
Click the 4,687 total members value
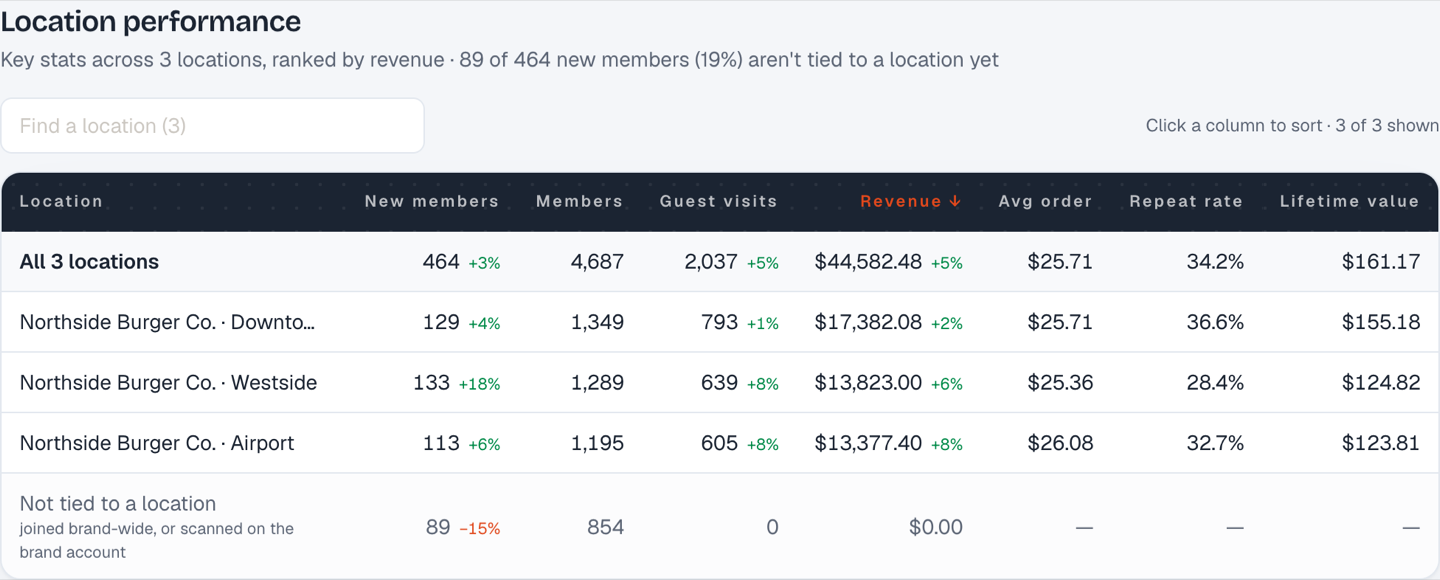coord(597,262)
